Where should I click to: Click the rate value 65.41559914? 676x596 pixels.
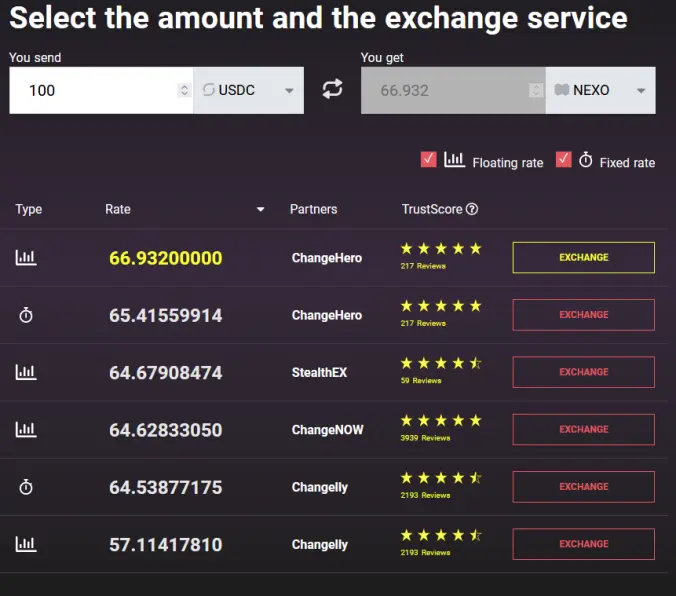point(166,316)
